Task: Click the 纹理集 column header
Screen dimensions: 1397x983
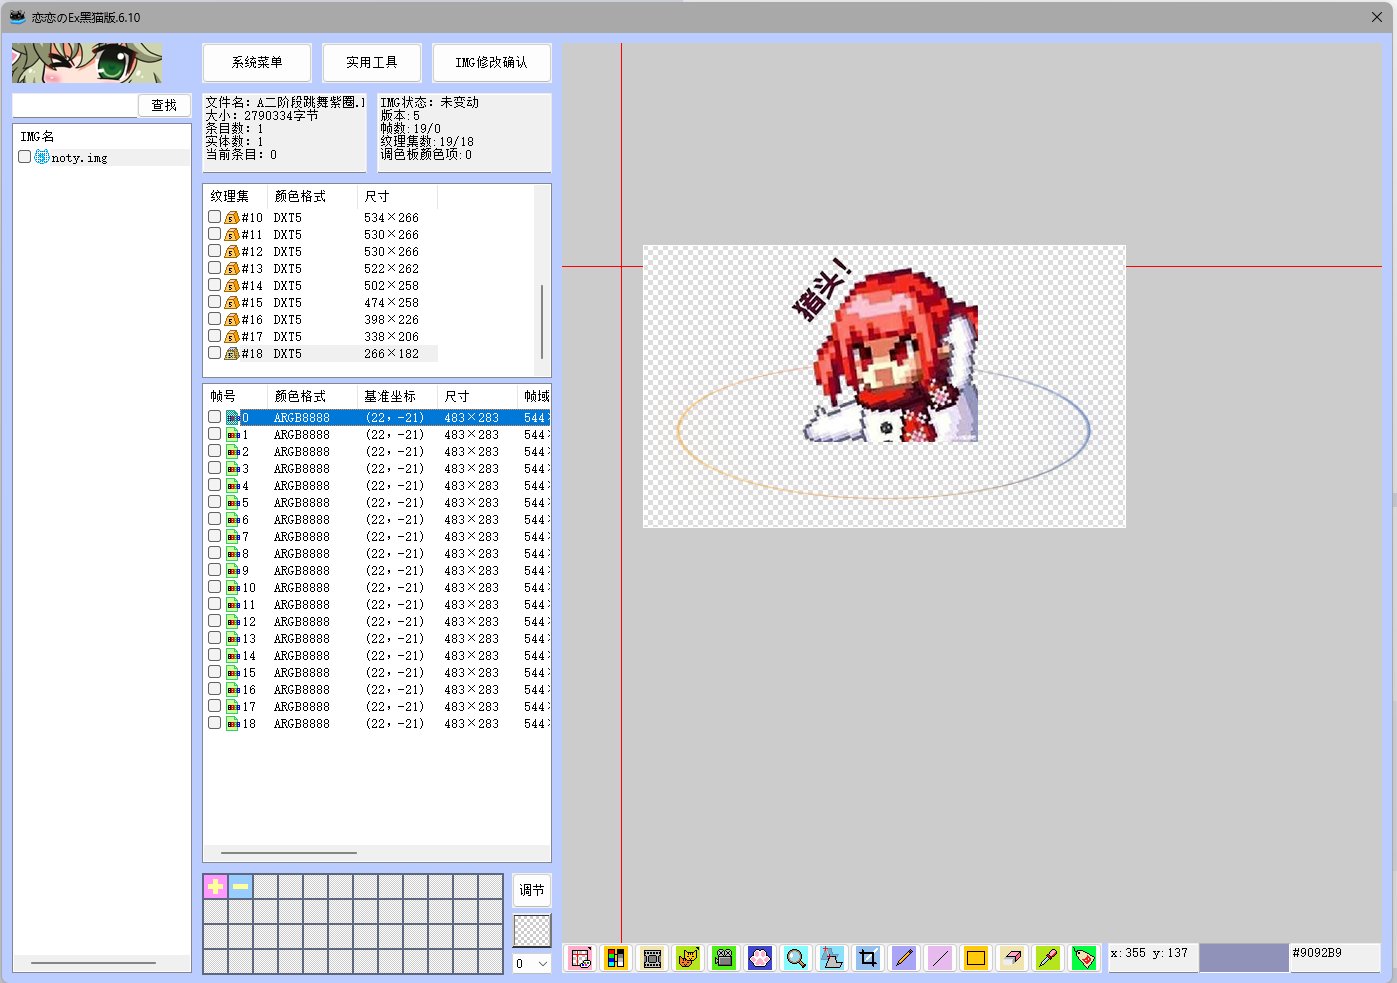Action: (235, 196)
